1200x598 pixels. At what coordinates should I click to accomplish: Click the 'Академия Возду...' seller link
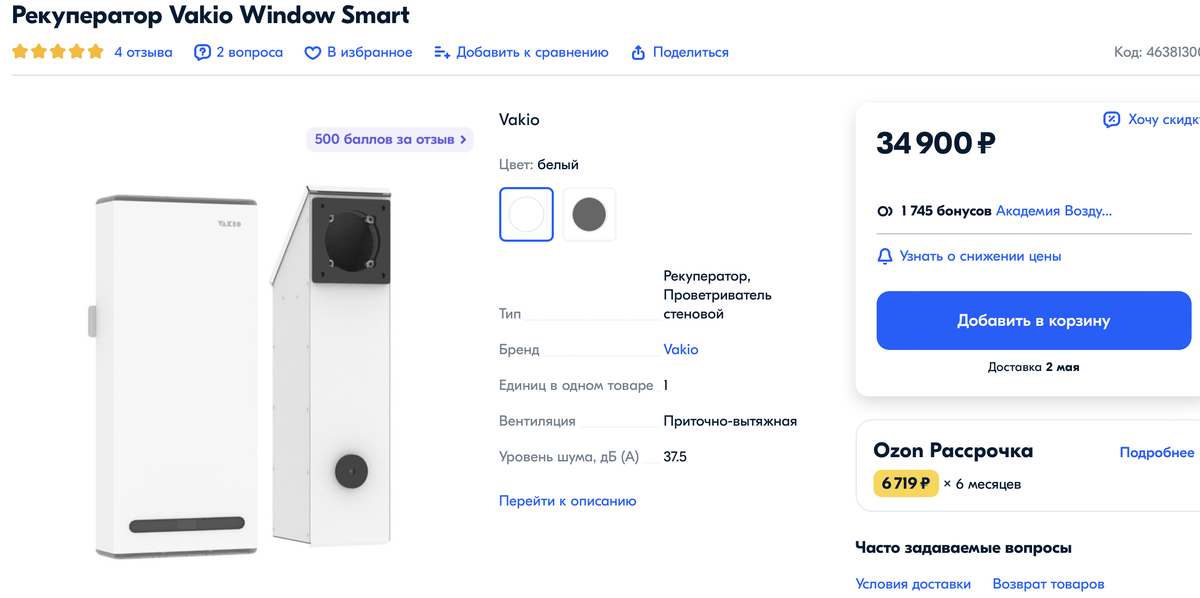(x=1054, y=211)
